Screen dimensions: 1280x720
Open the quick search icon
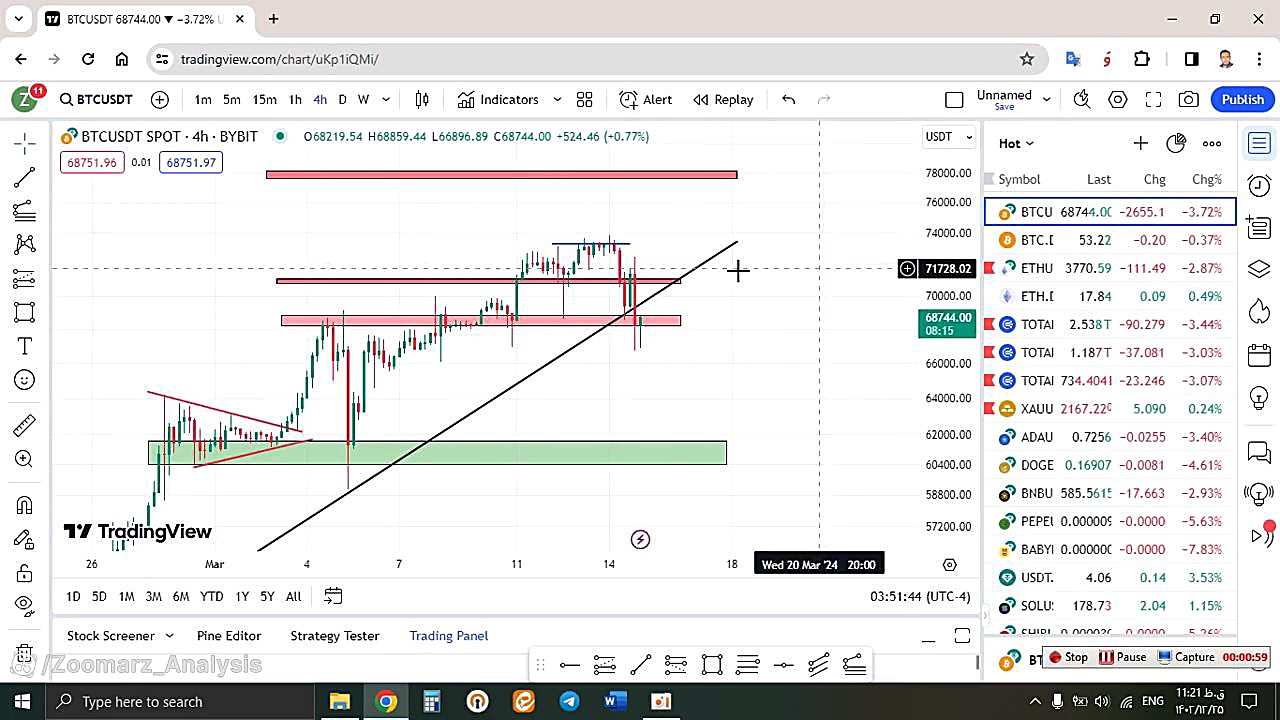1082,99
